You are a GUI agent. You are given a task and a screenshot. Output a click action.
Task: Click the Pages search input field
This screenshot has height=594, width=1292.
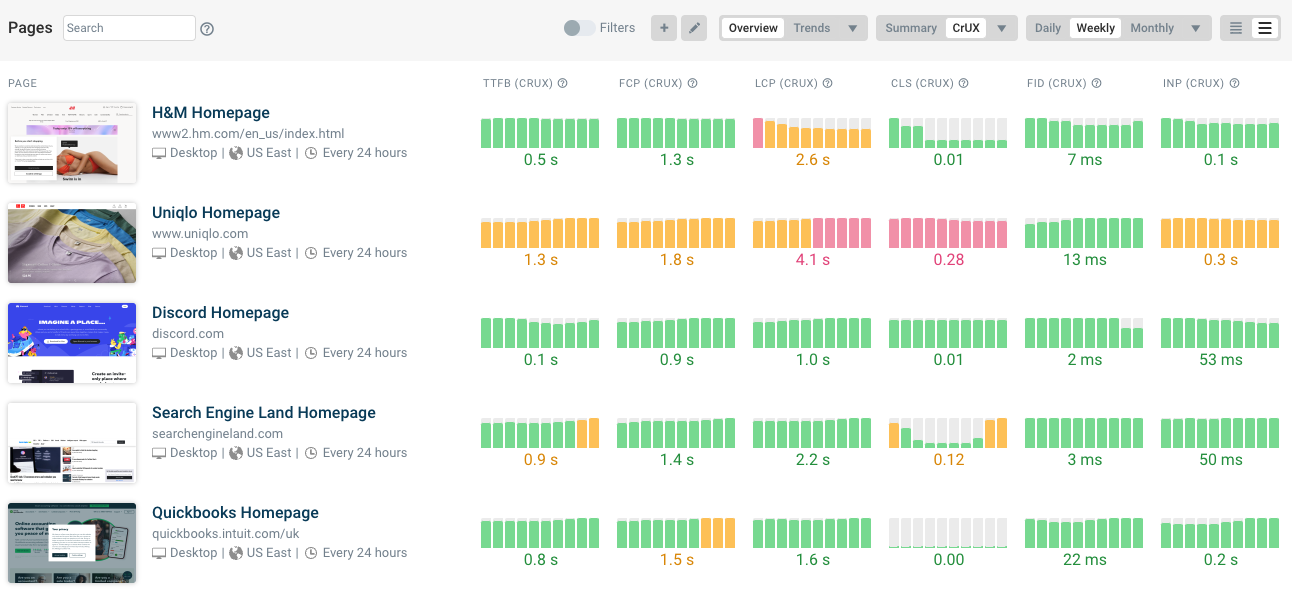click(x=130, y=28)
